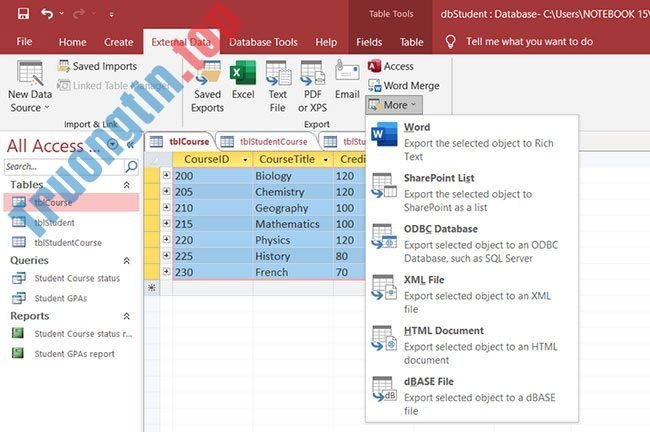
Task: Switch to tblCourse document tab
Action: [x=180, y=142]
